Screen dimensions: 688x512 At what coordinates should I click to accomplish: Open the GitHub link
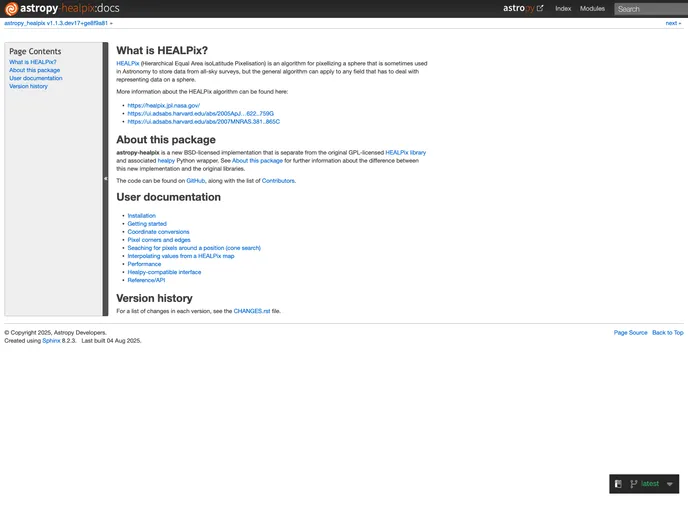tap(196, 181)
